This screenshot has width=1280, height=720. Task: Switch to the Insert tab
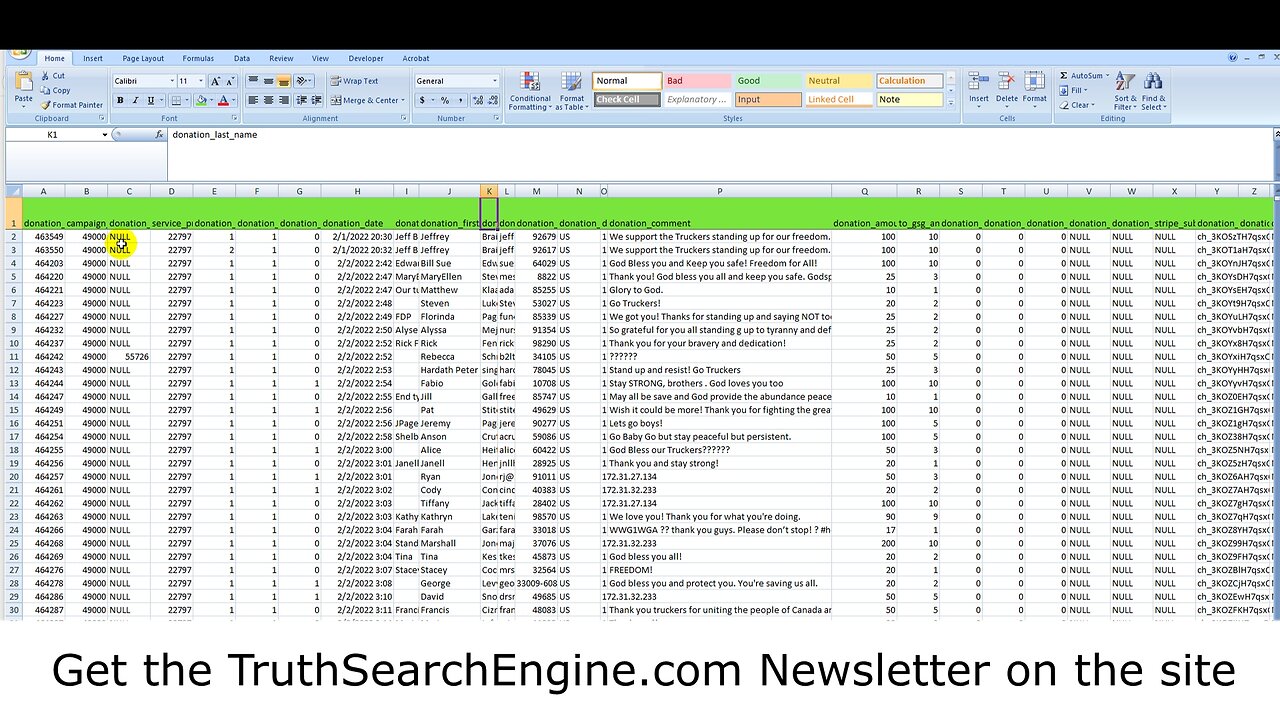[x=93, y=59]
